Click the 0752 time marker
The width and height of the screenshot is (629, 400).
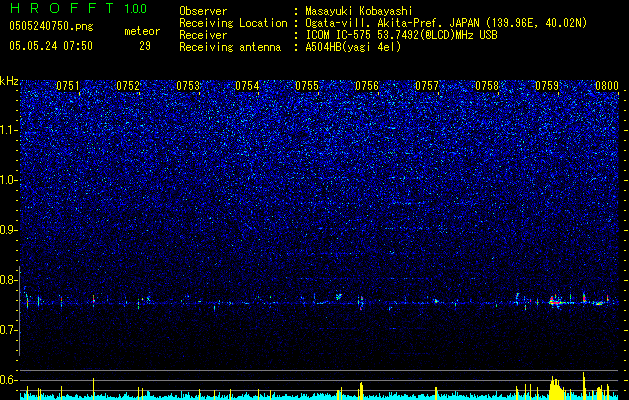pyautogui.click(x=128, y=85)
